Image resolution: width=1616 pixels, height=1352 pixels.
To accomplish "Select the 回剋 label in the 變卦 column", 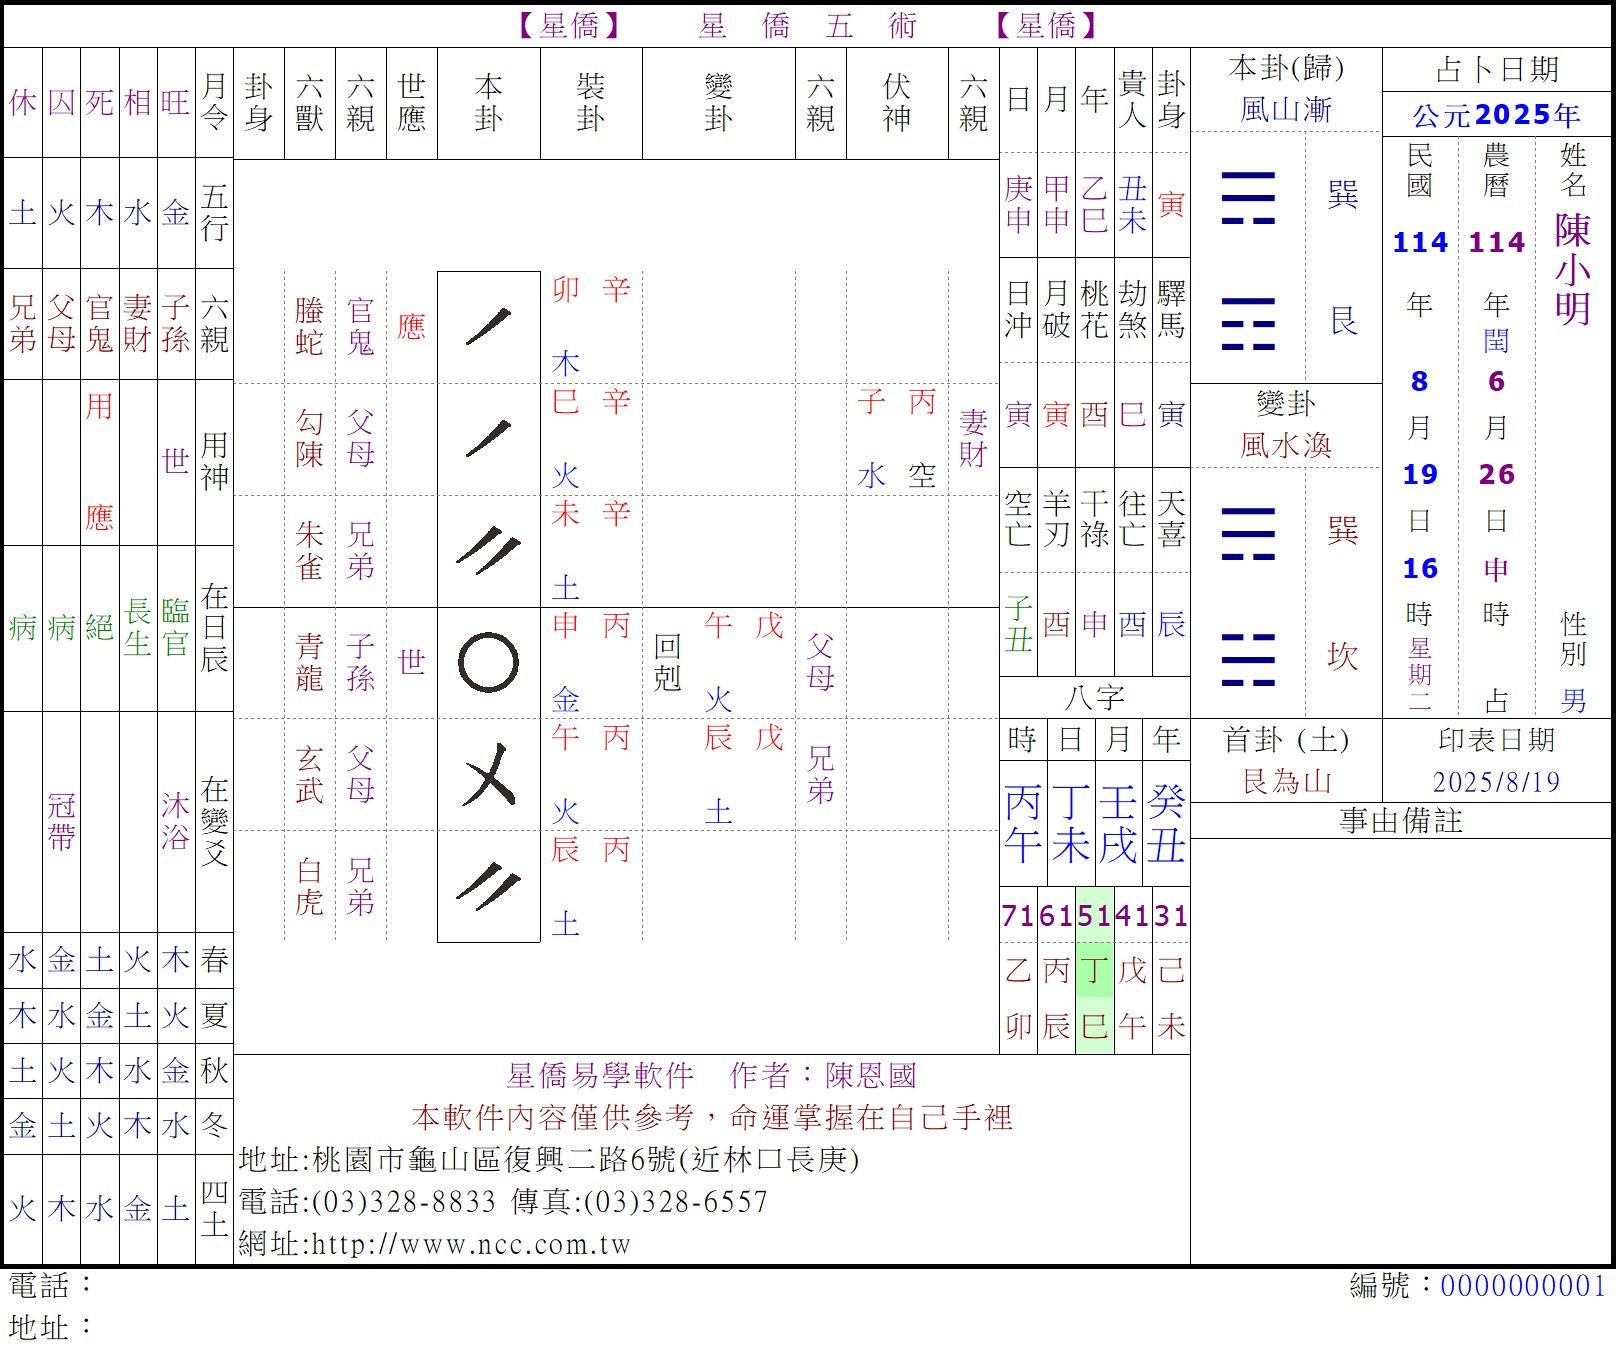I will [667, 662].
